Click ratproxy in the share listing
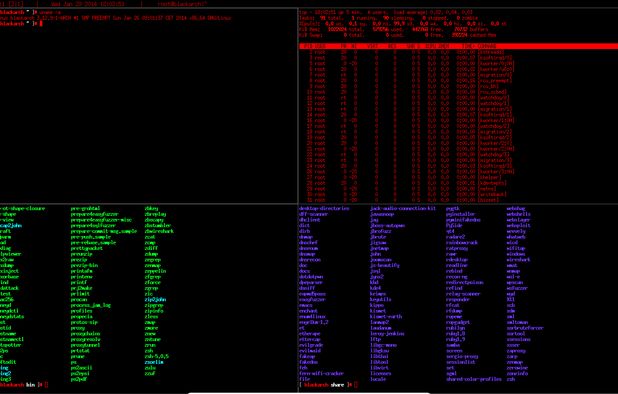This screenshot has height=394, width=618. pyautogui.click(x=457, y=248)
